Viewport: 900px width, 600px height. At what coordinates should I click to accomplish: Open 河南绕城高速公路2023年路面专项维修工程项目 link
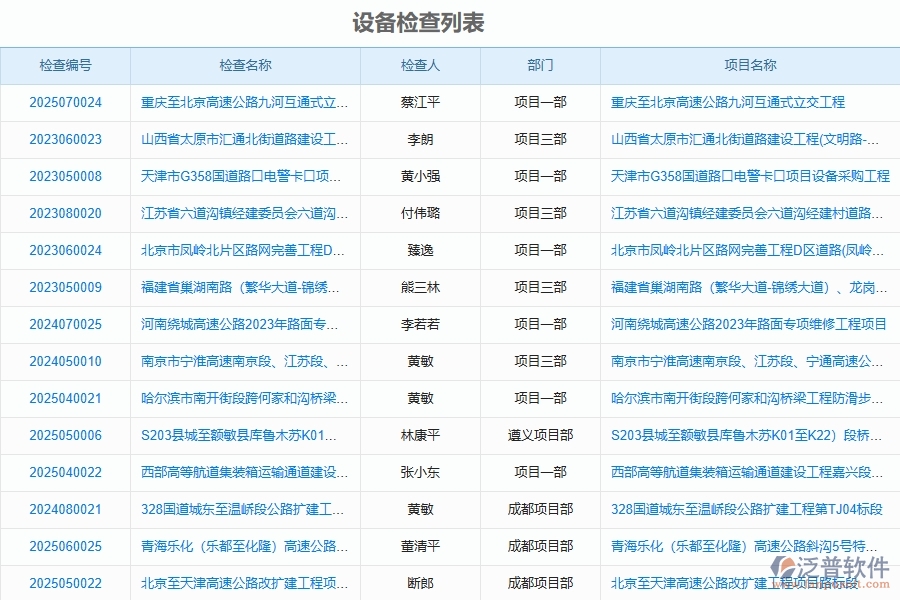(x=748, y=324)
